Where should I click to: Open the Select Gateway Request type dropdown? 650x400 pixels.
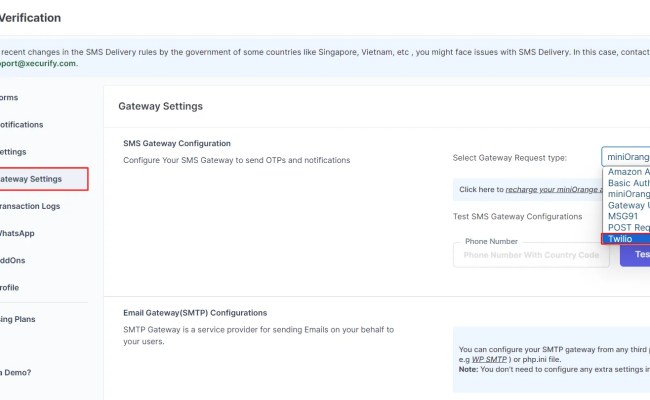point(626,157)
